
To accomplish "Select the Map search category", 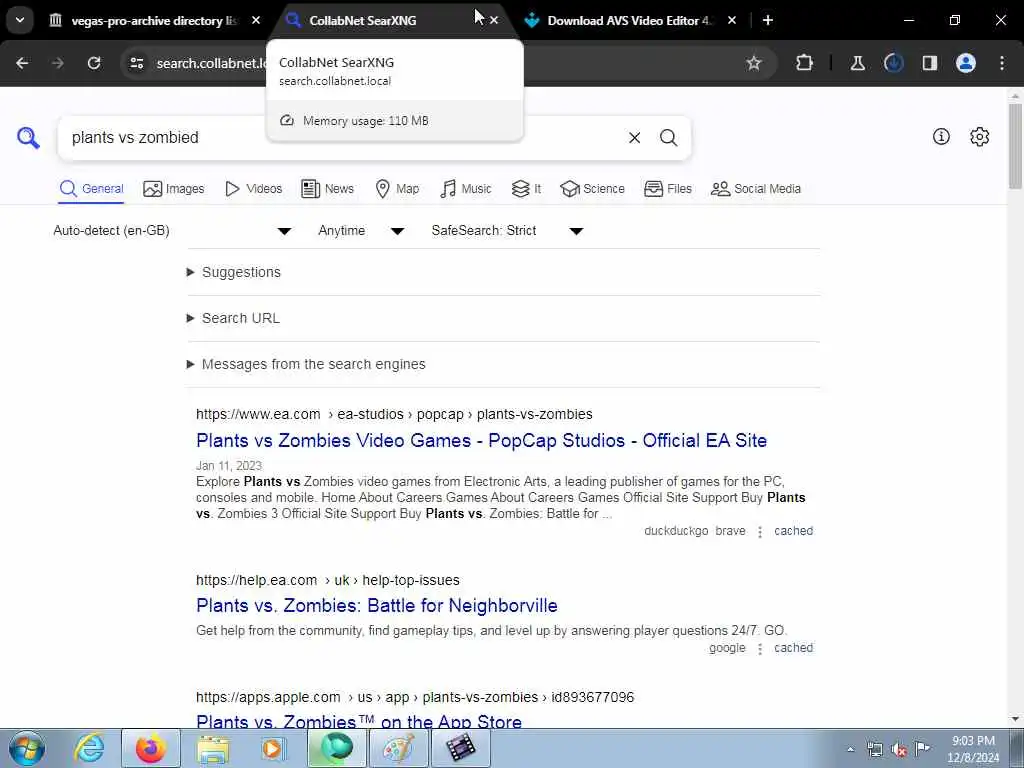I will [x=397, y=189].
